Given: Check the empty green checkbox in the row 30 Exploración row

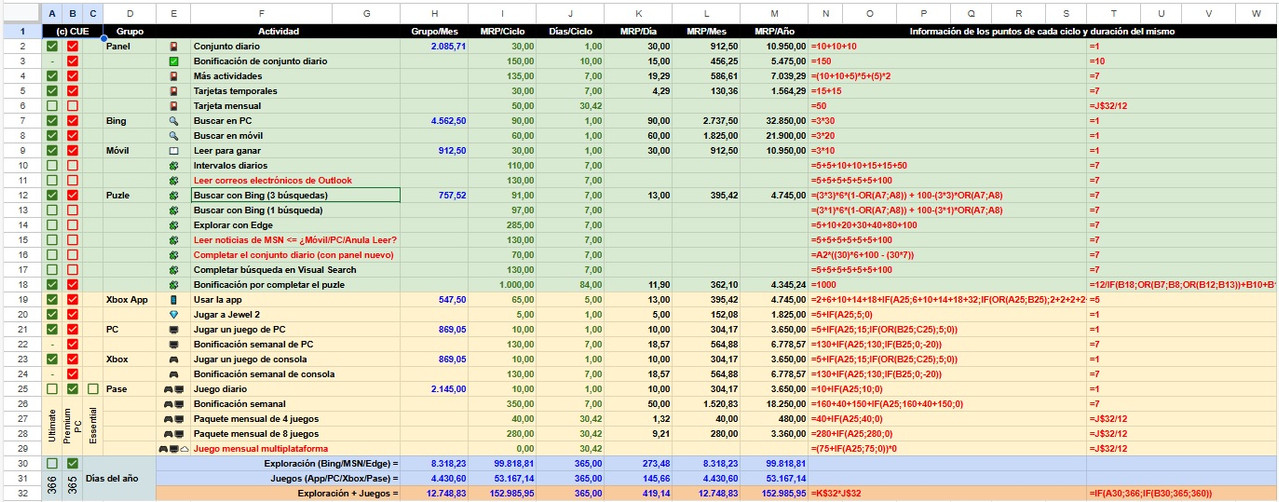Looking at the screenshot, I should click(52, 464).
